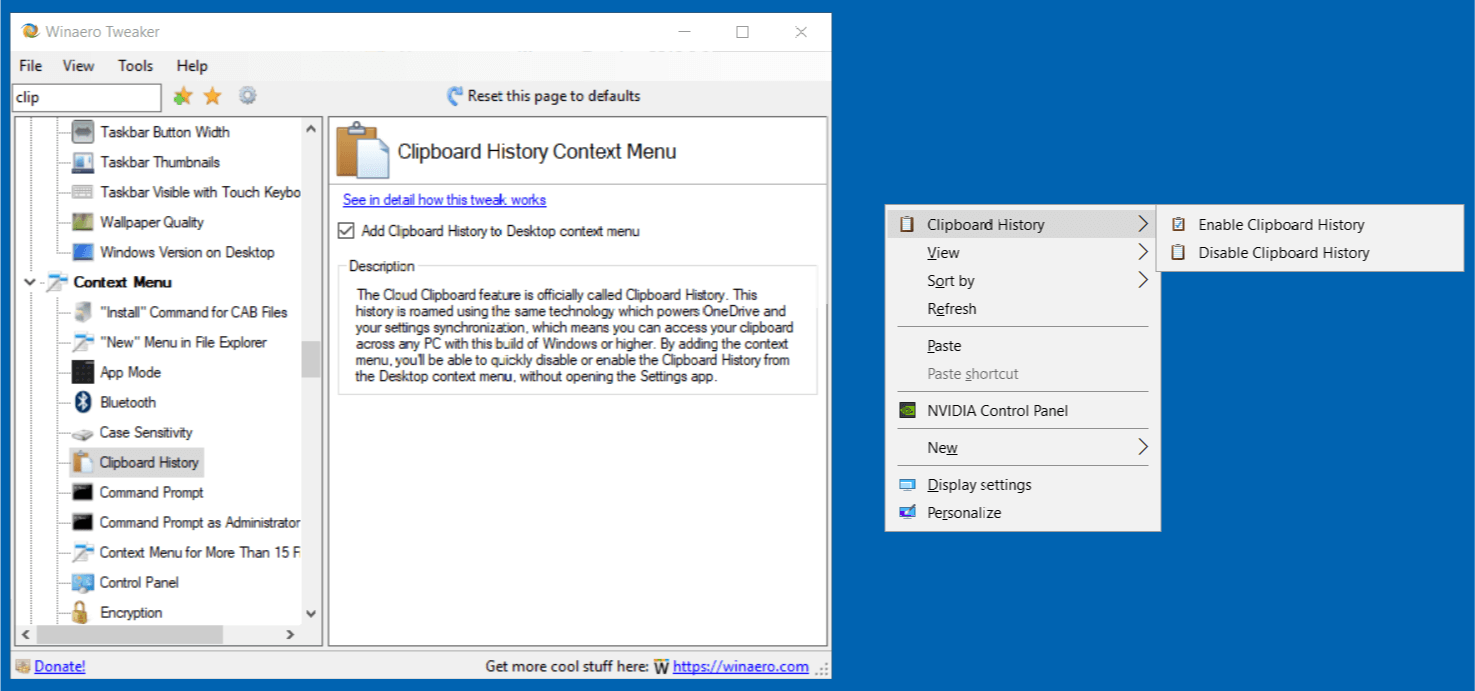
Task: Click the tree horizontal scroll right arrow
Action: pos(291,634)
